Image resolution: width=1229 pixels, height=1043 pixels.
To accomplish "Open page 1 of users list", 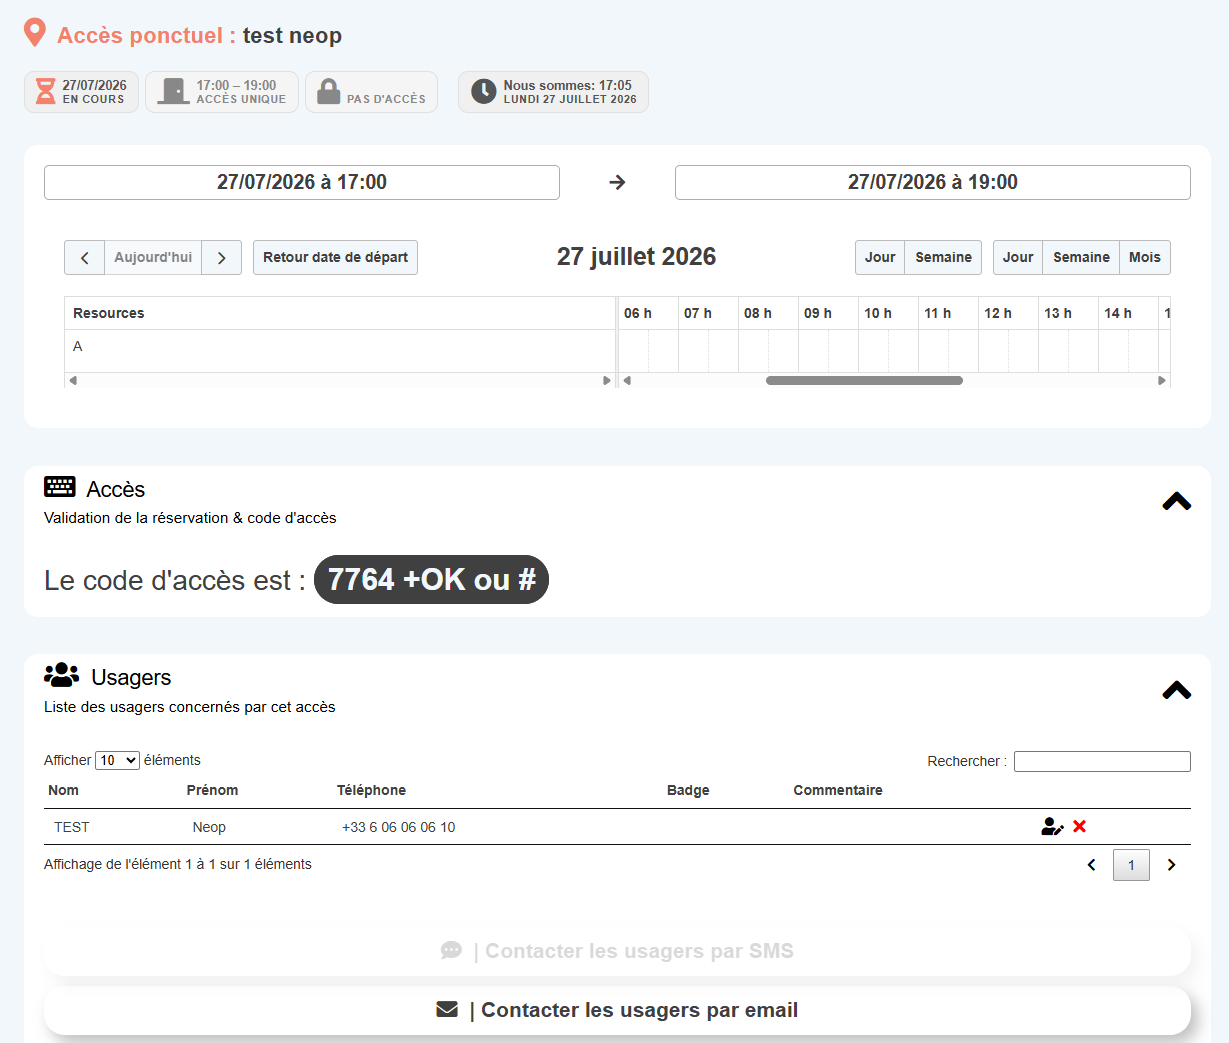I will point(1131,865).
